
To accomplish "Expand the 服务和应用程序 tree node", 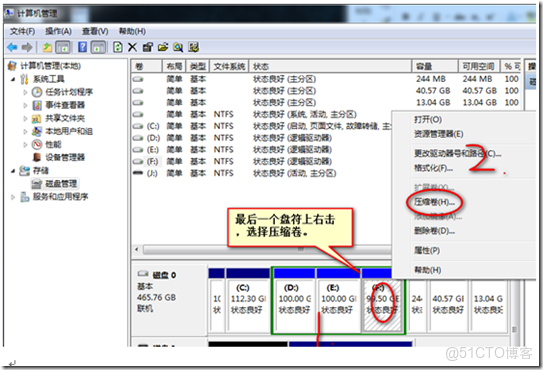I will 13,197.
